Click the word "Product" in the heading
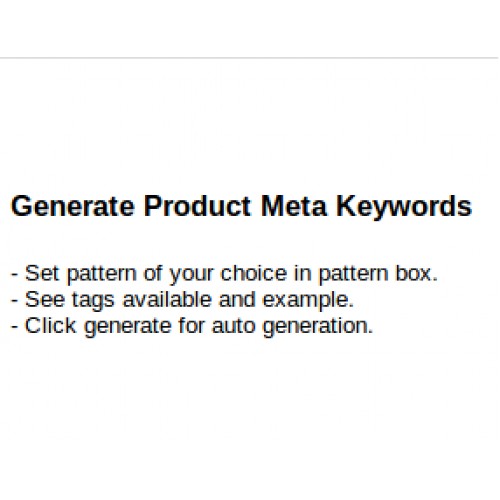 tap(197, 206)
